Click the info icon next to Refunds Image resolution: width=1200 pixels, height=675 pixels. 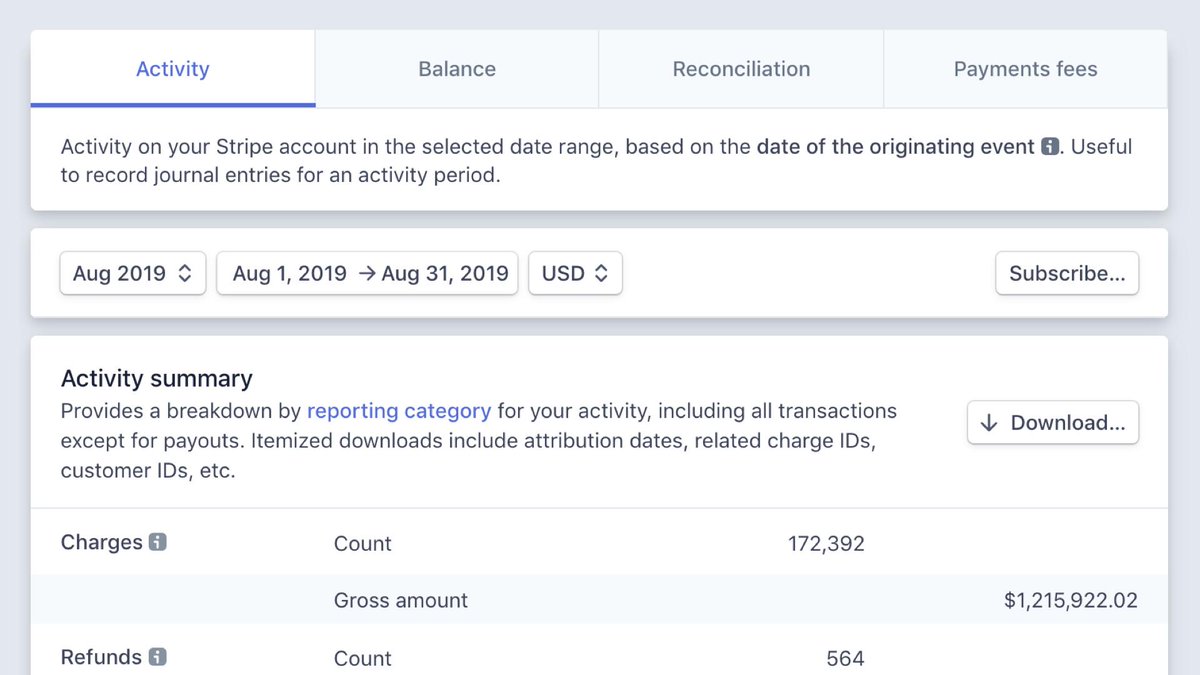pyautogui.click(x=157, y=657)
